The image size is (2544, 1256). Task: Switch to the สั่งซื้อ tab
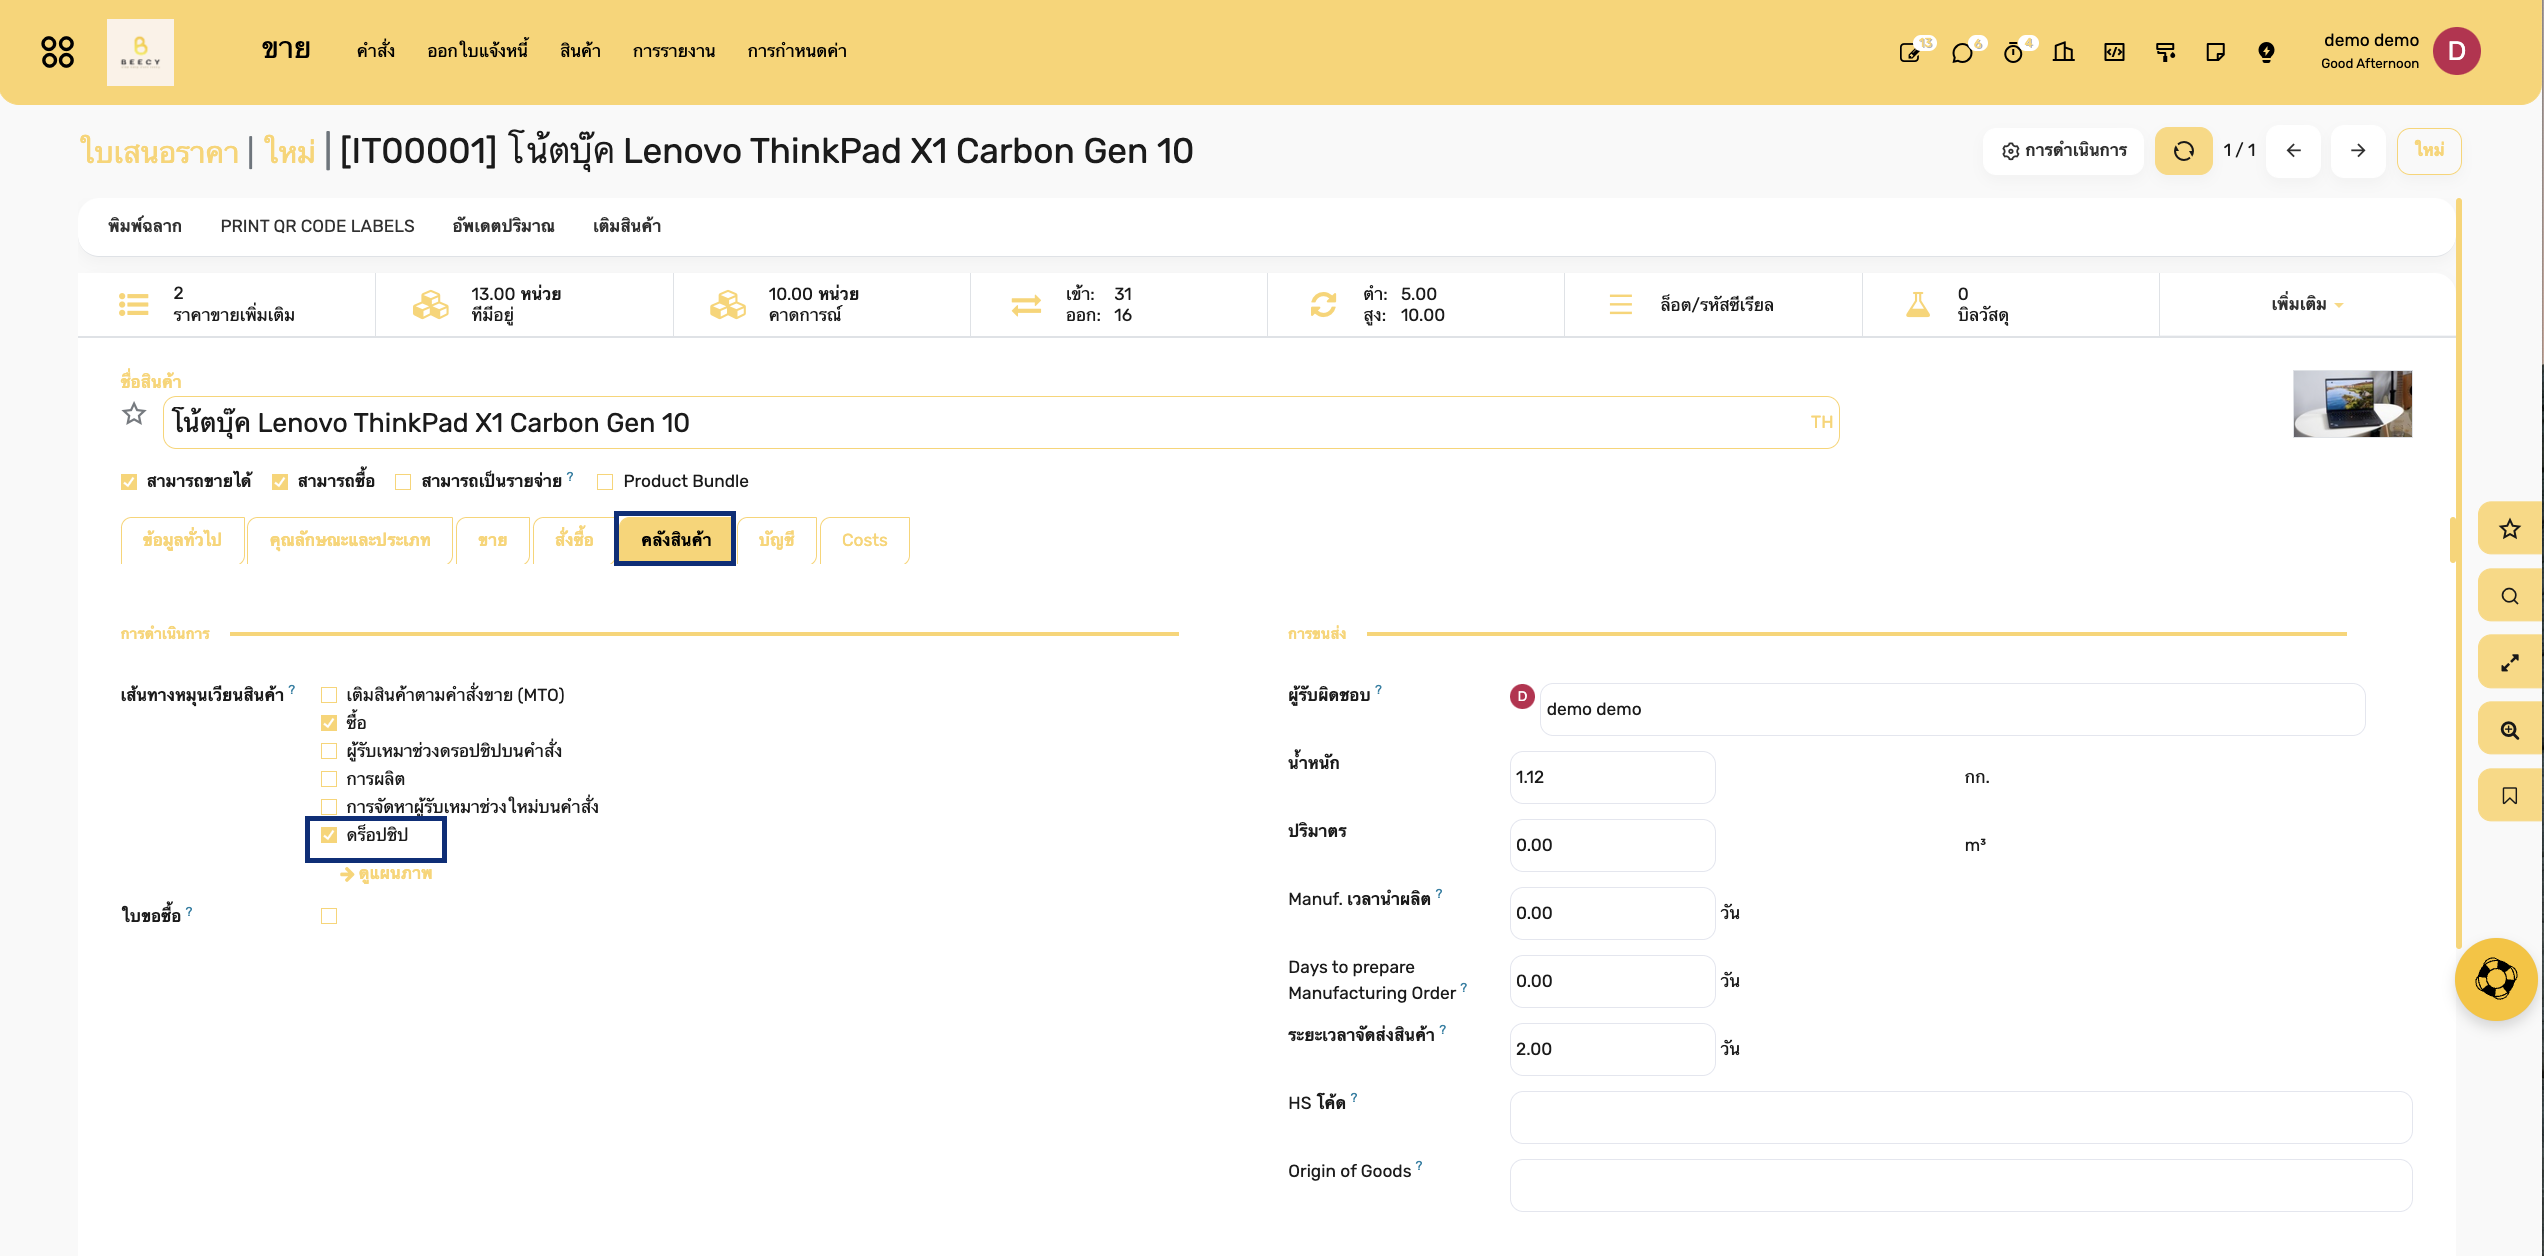(573, 540)
